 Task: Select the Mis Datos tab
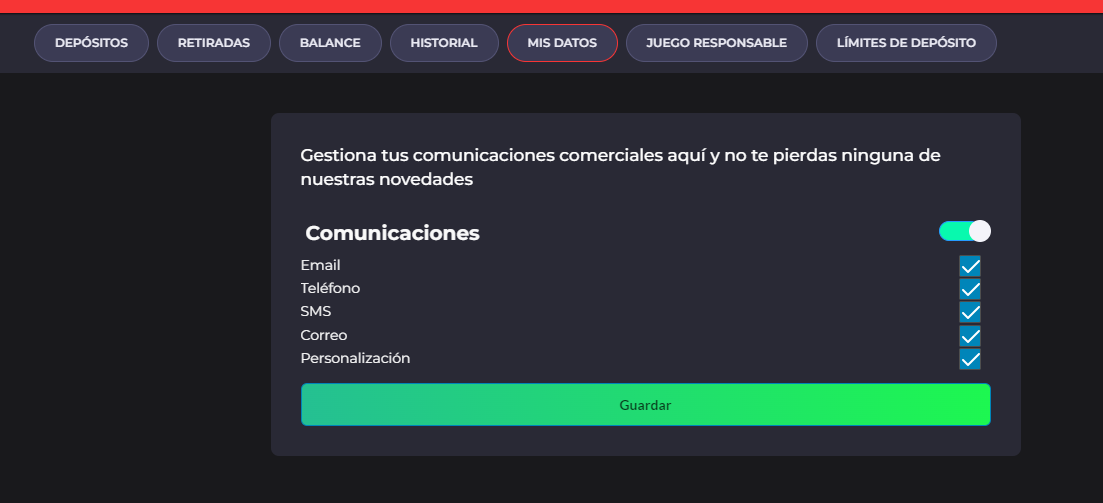click(x=562, y=43)
